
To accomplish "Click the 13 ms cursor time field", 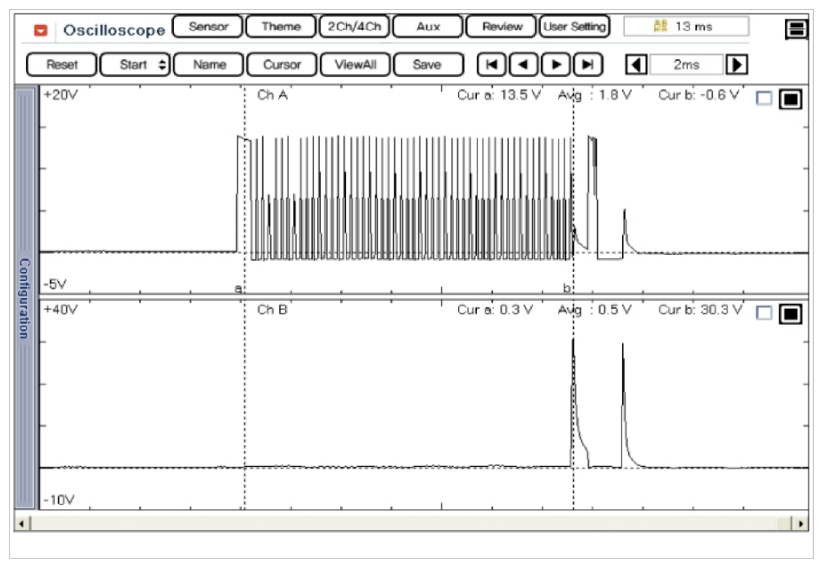I will point(685,27).
